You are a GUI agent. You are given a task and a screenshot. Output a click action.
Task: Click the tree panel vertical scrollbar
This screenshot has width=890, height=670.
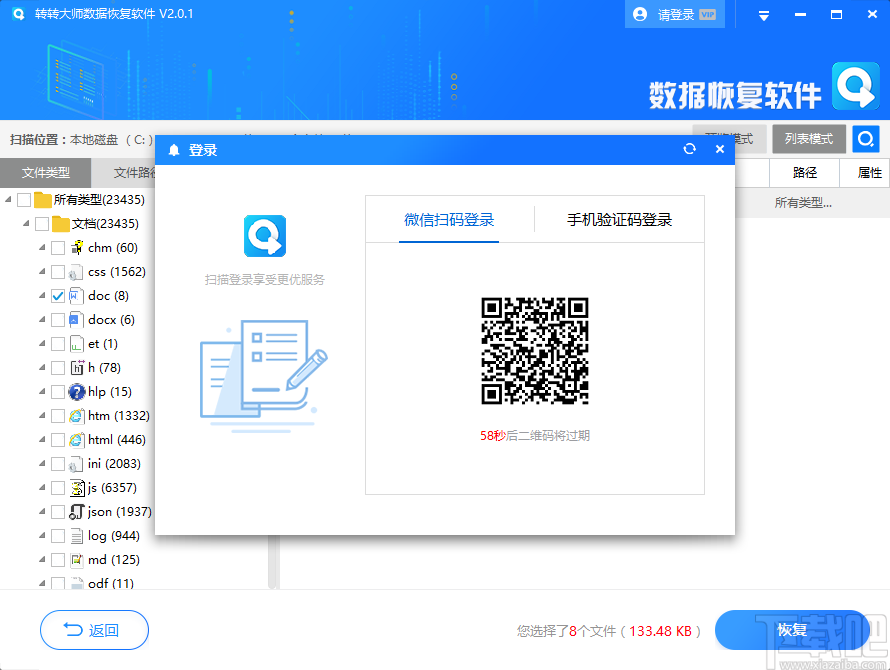pos(272,562)
